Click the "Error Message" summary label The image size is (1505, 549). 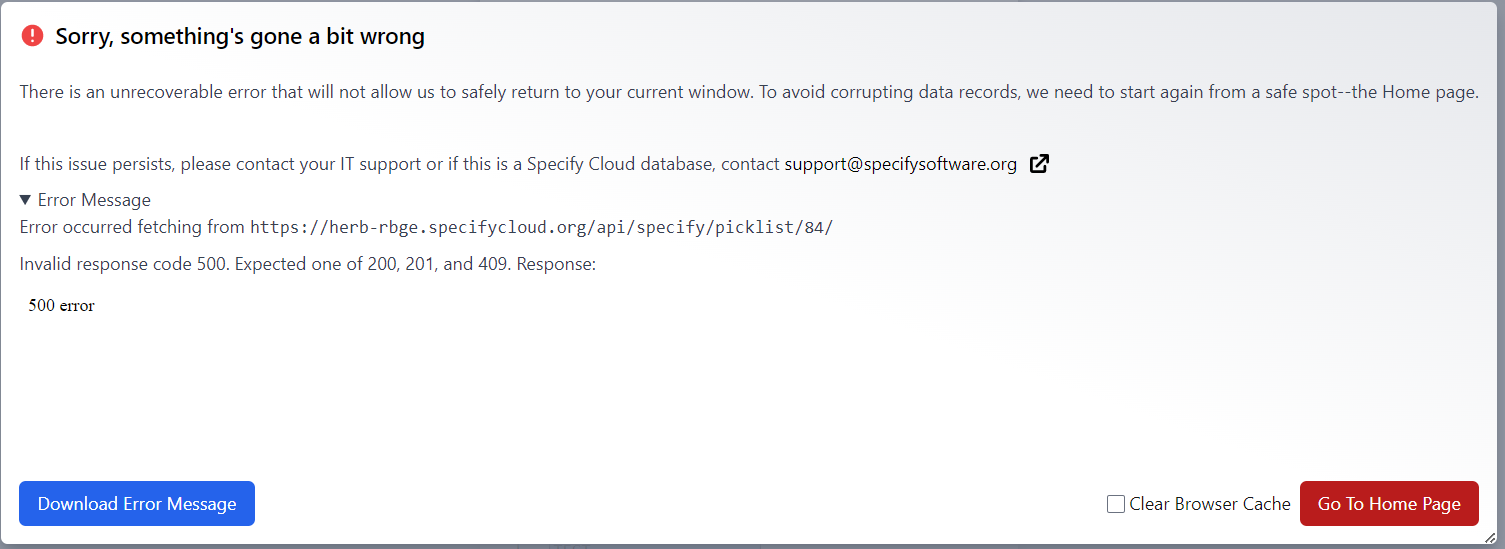tap(94, 200)
